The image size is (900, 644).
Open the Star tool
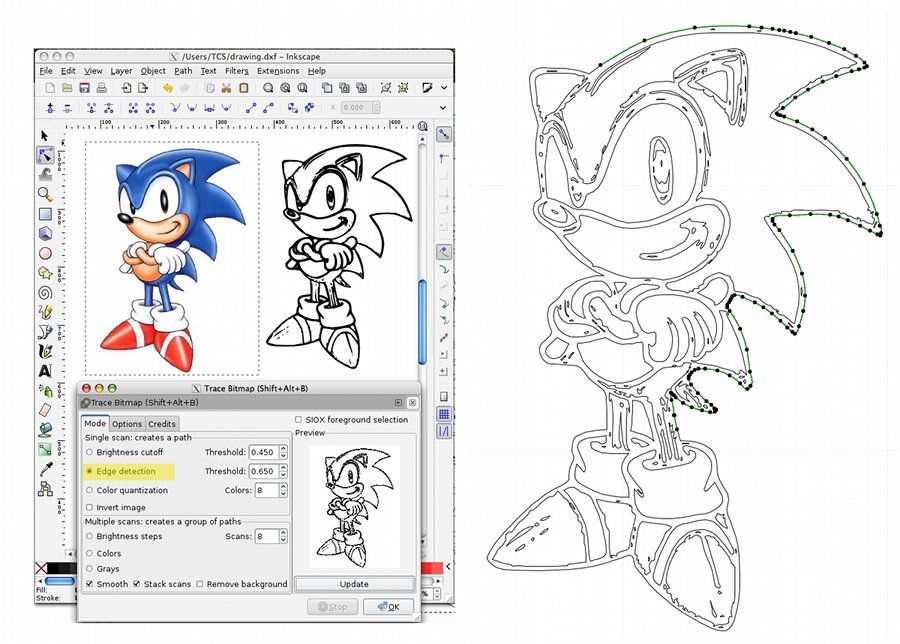[45, 274]
